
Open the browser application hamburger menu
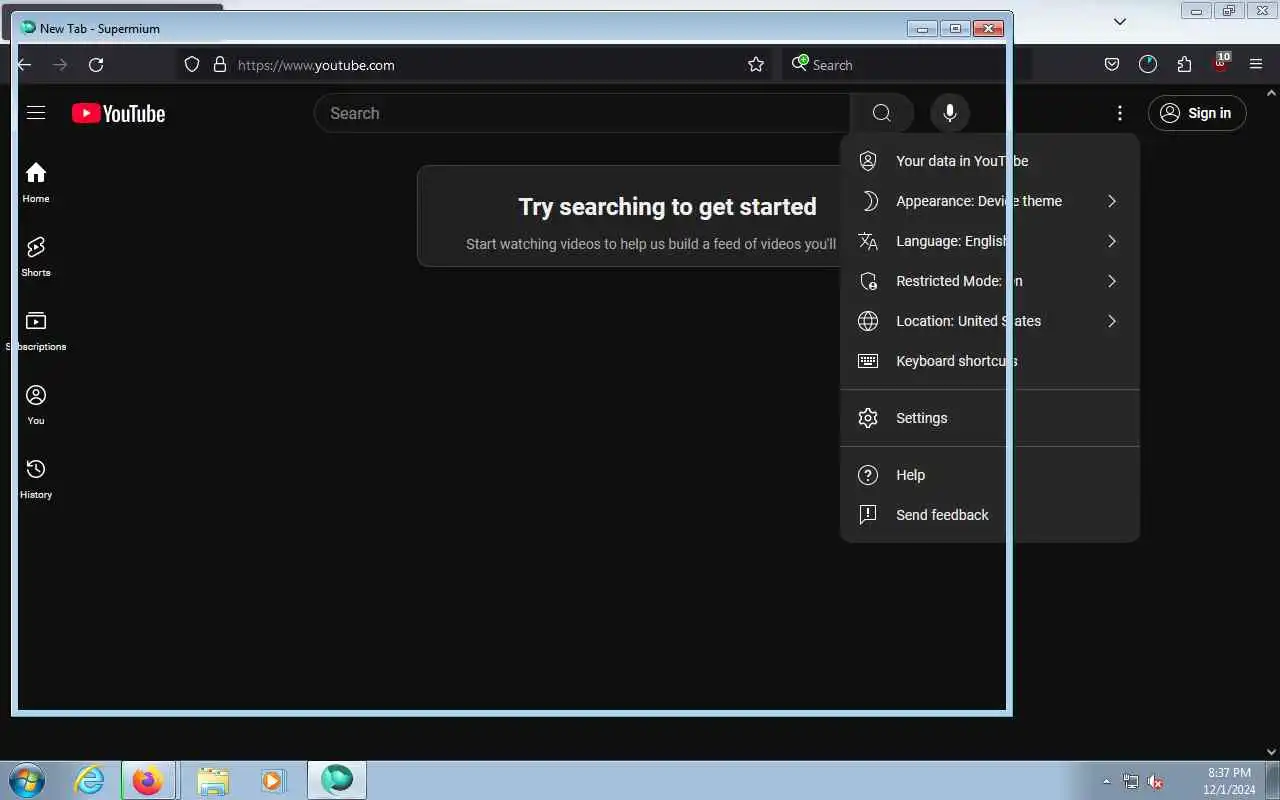click(1256, 65)
